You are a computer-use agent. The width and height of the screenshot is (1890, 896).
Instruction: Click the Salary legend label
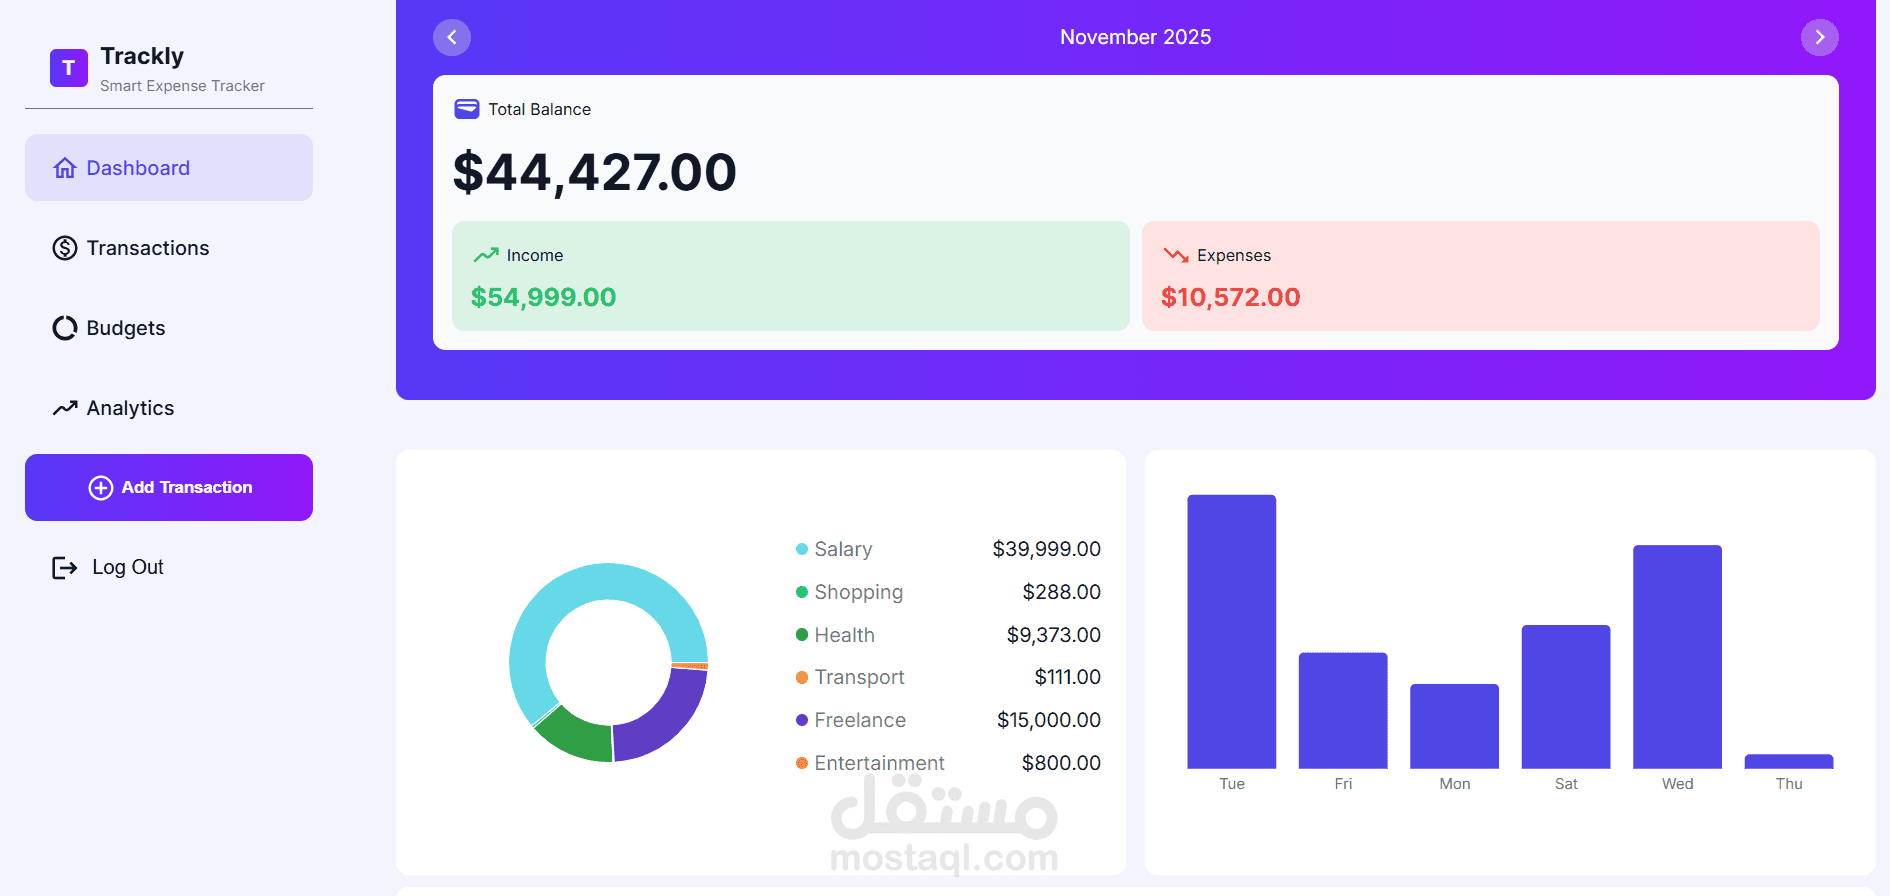coord(843,549)
